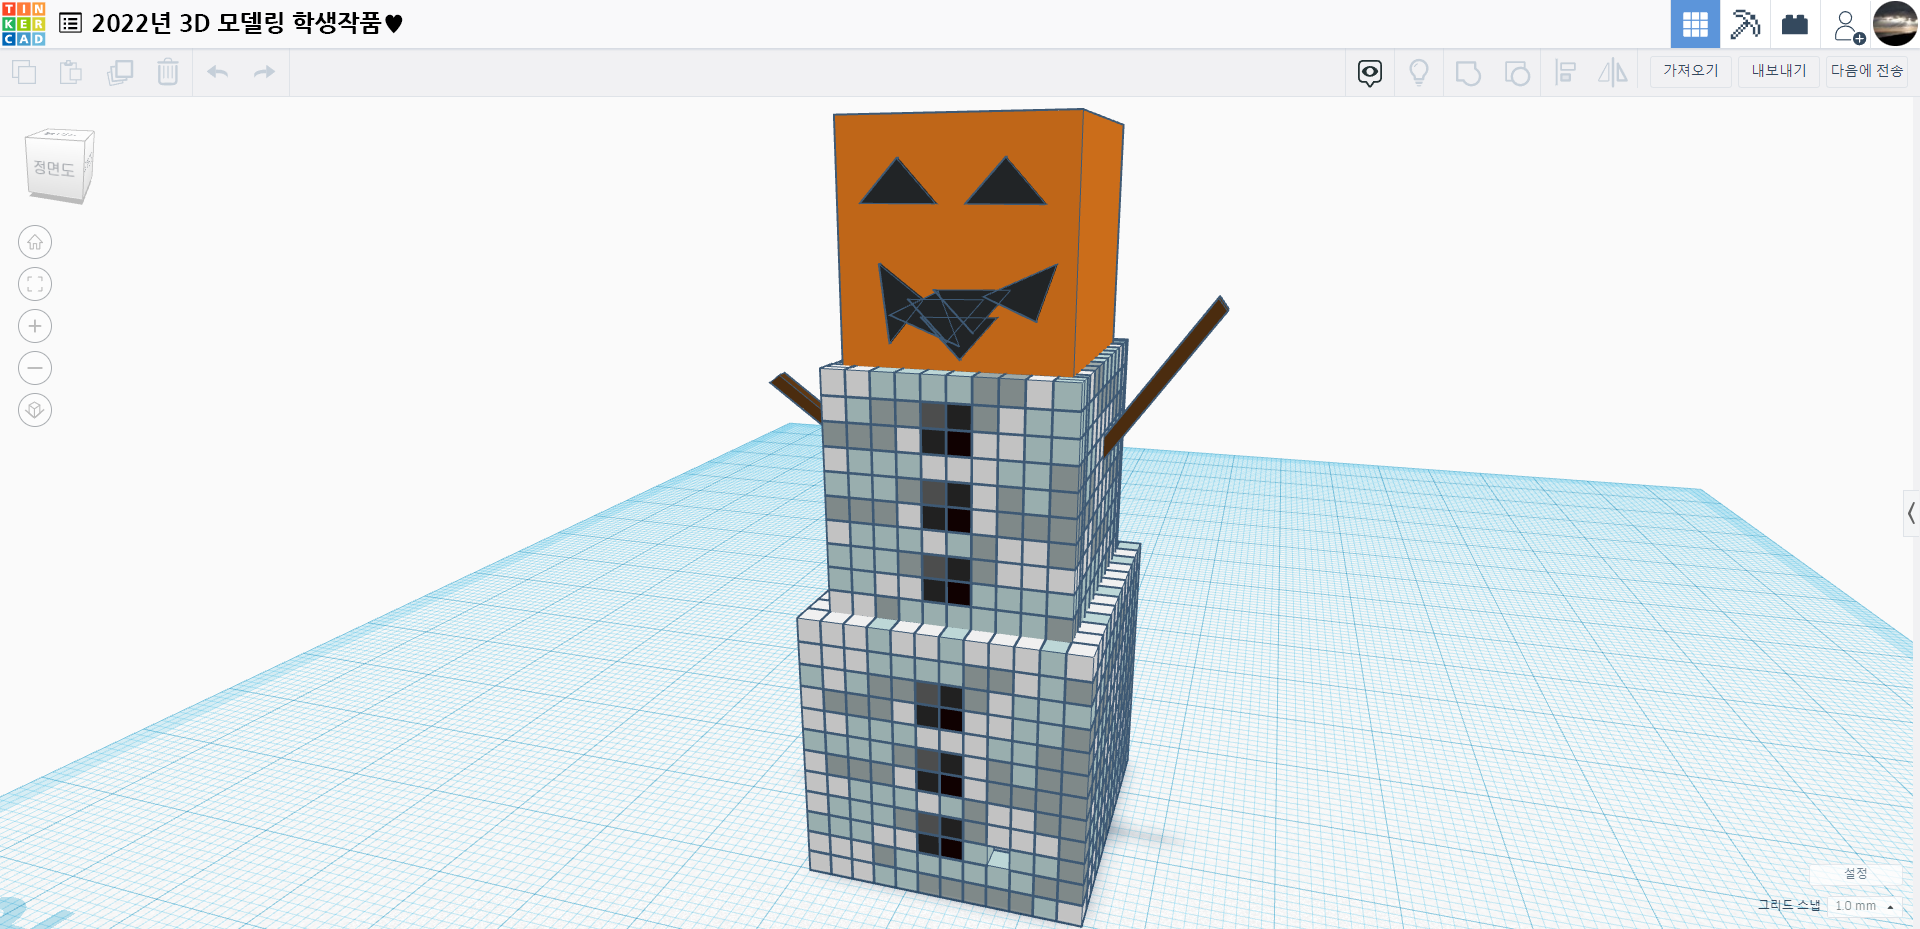
Task: Open the 설정 workplane settings
Action: 1856,874
